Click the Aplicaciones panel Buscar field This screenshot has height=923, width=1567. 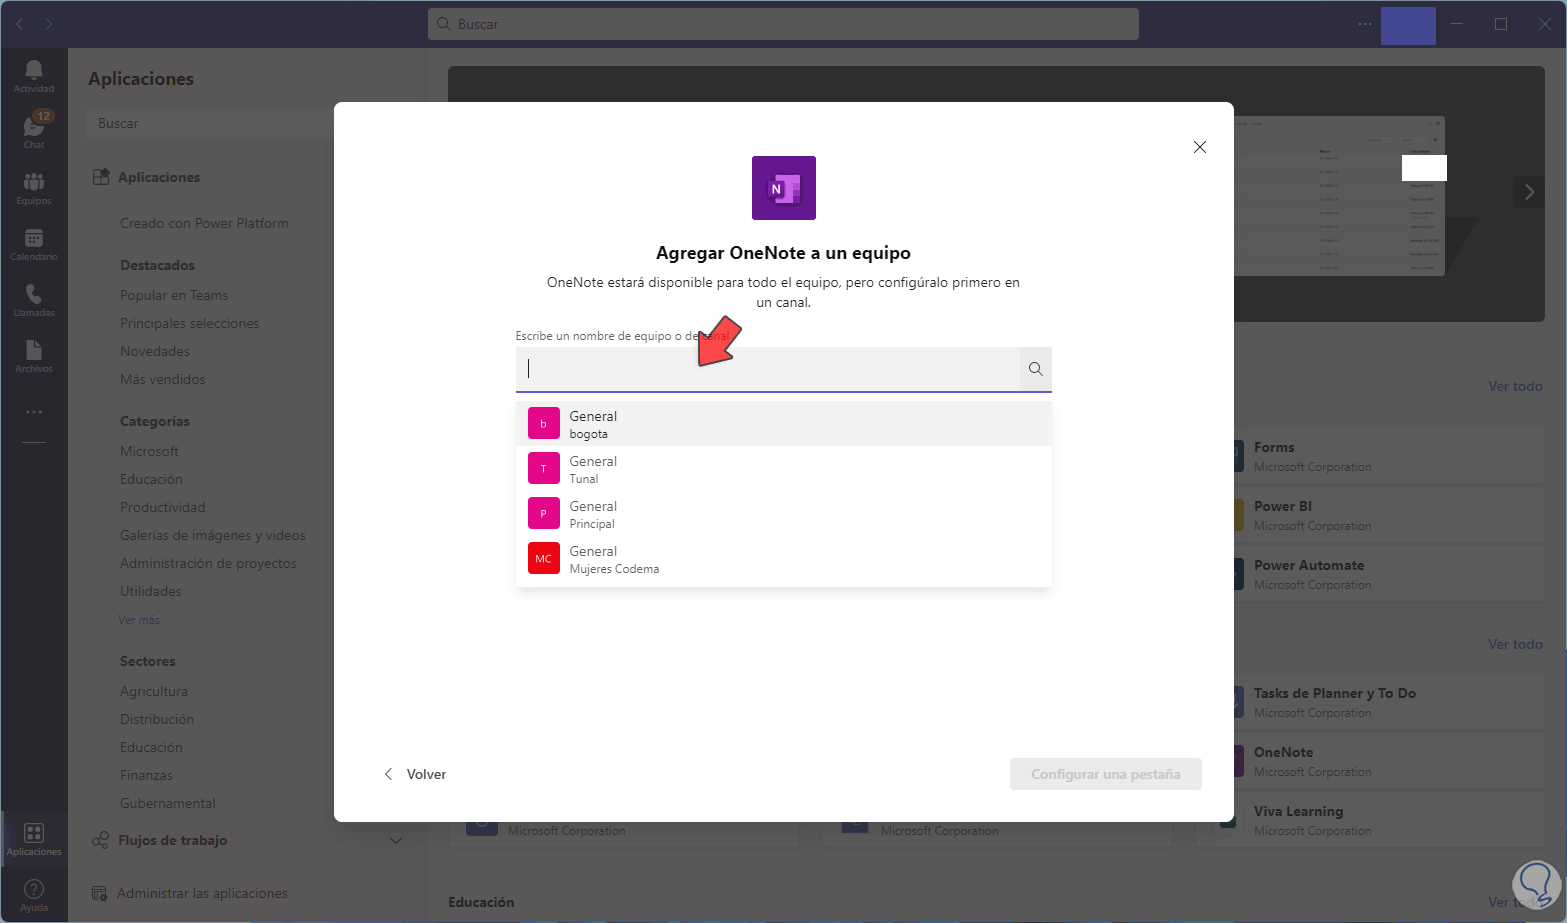[x=210, y=123]
